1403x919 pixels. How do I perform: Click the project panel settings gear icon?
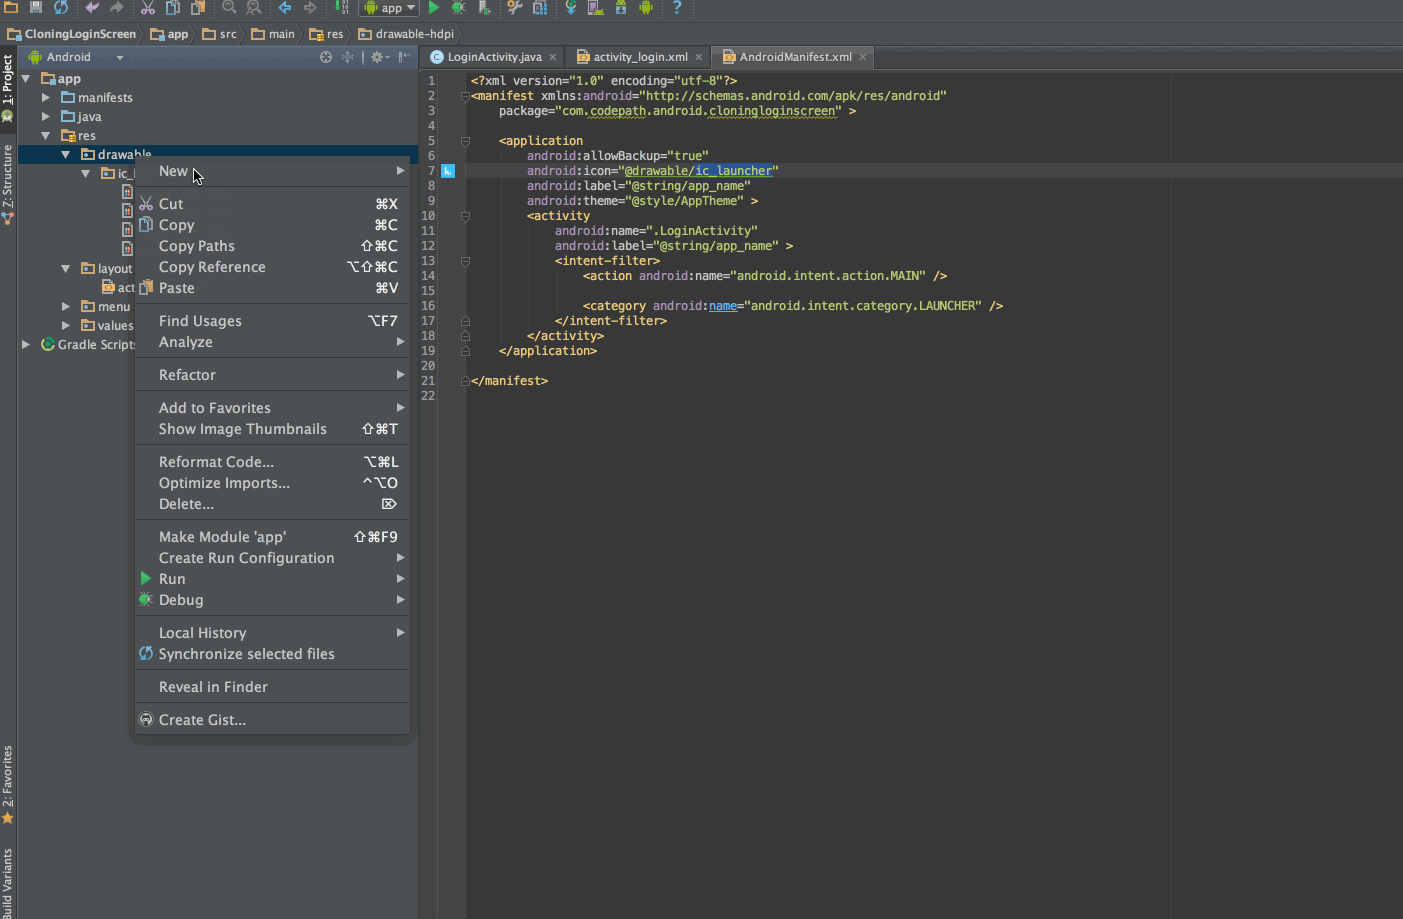click(x=378, y=57)
